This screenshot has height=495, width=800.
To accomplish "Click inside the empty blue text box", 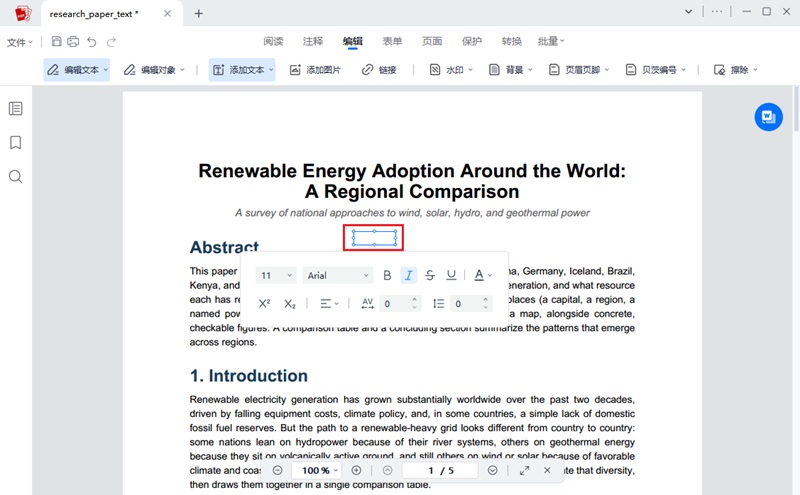I will [x=374, y=238].
